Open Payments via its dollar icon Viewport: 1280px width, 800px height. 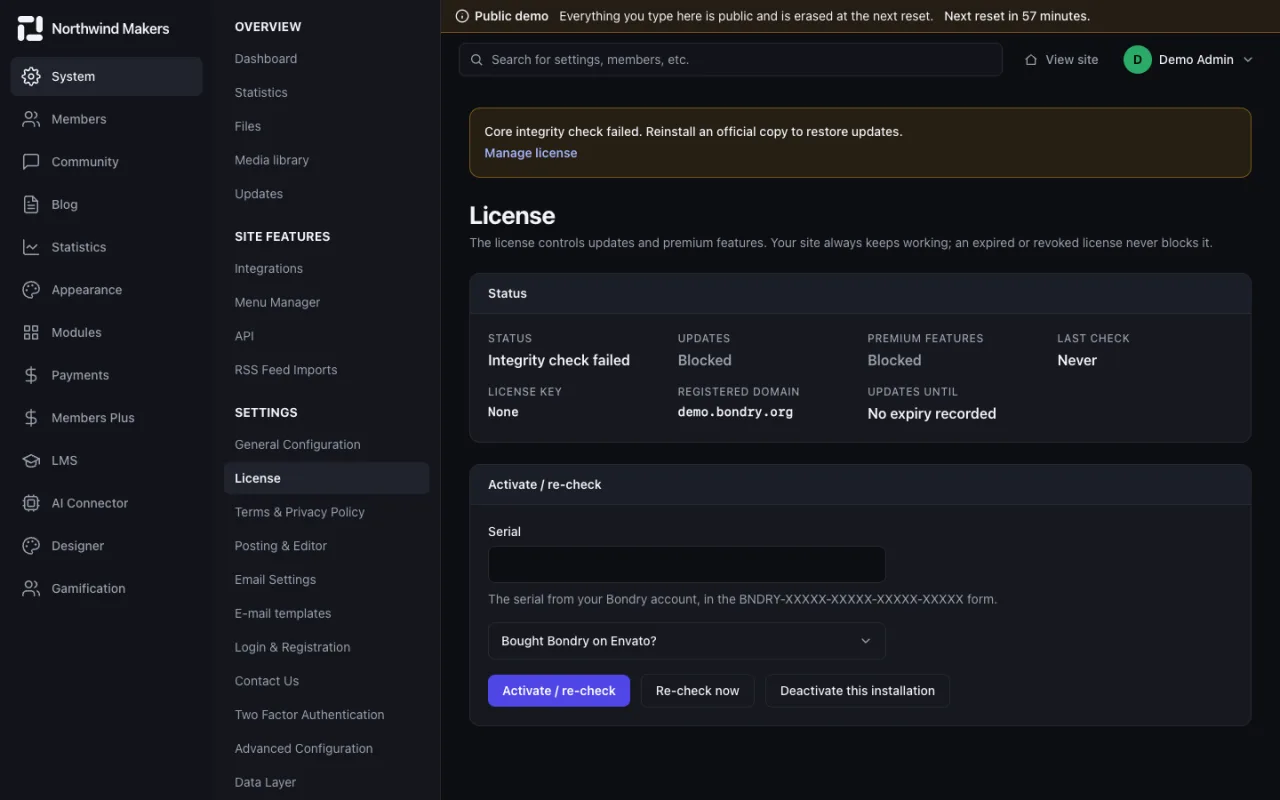click(x=31, y=375)
